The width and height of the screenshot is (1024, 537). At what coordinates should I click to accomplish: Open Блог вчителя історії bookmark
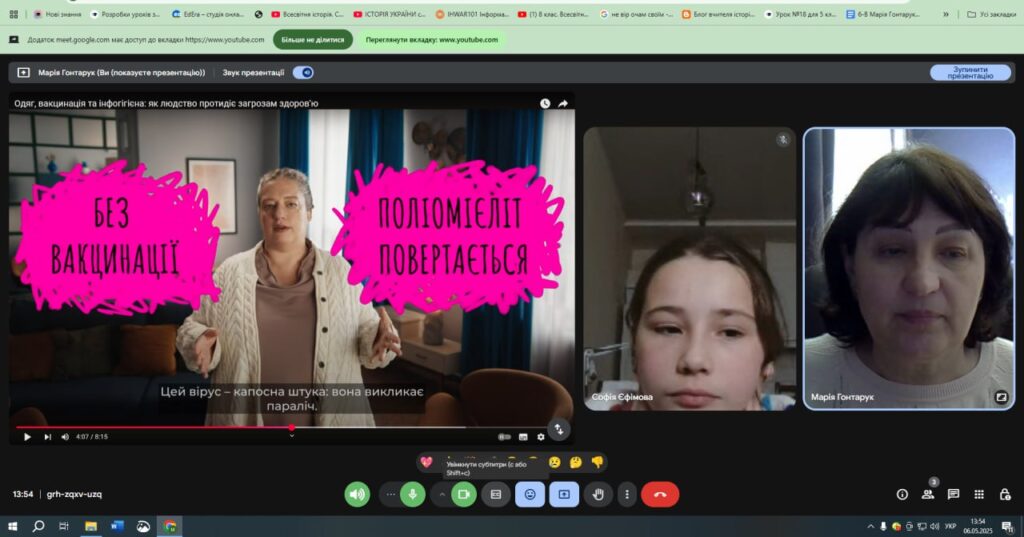(x=718, y=14)
